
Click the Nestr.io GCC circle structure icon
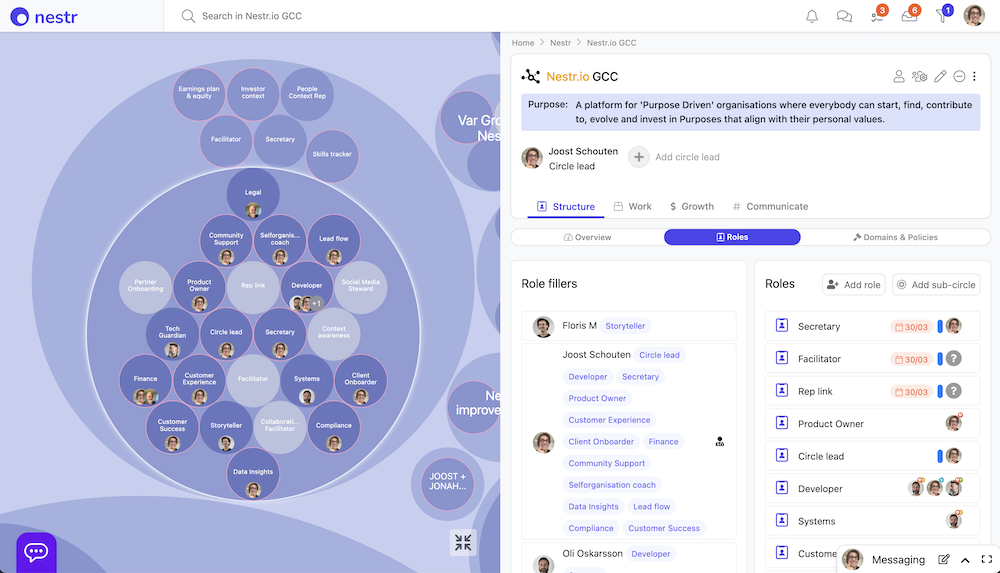[531, 77]
